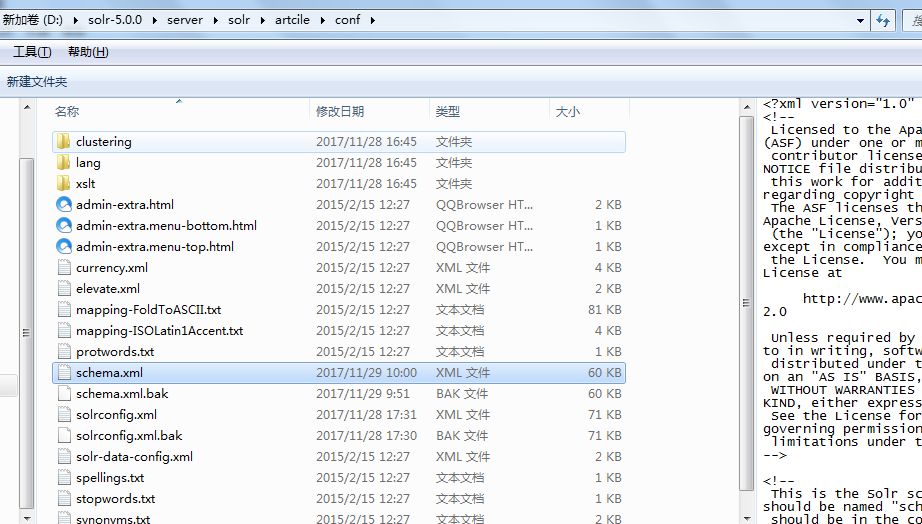Select schema.xml.bak file name
The image size is (922, 524).
tap(122, 393)
